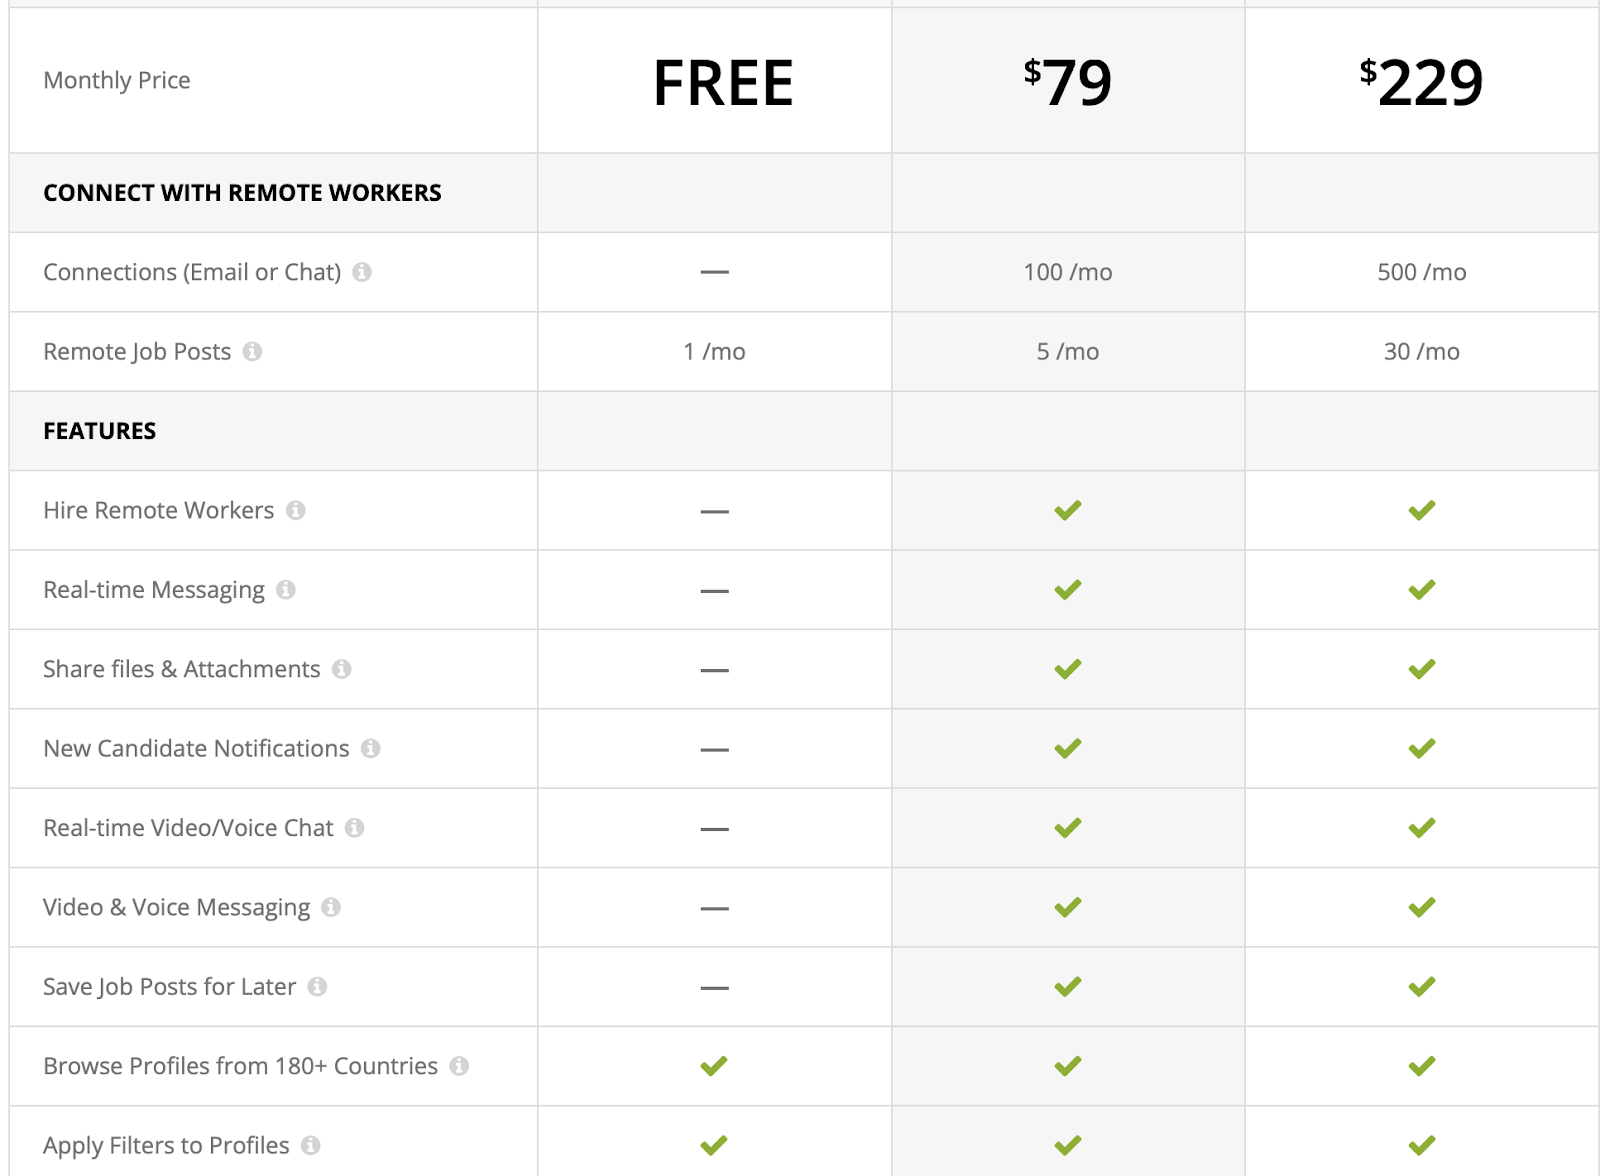The image size is (1600, 1176).
Task: Click the CONNECT WITH REMOTE WORKERS section header
Action: (242, 193)
